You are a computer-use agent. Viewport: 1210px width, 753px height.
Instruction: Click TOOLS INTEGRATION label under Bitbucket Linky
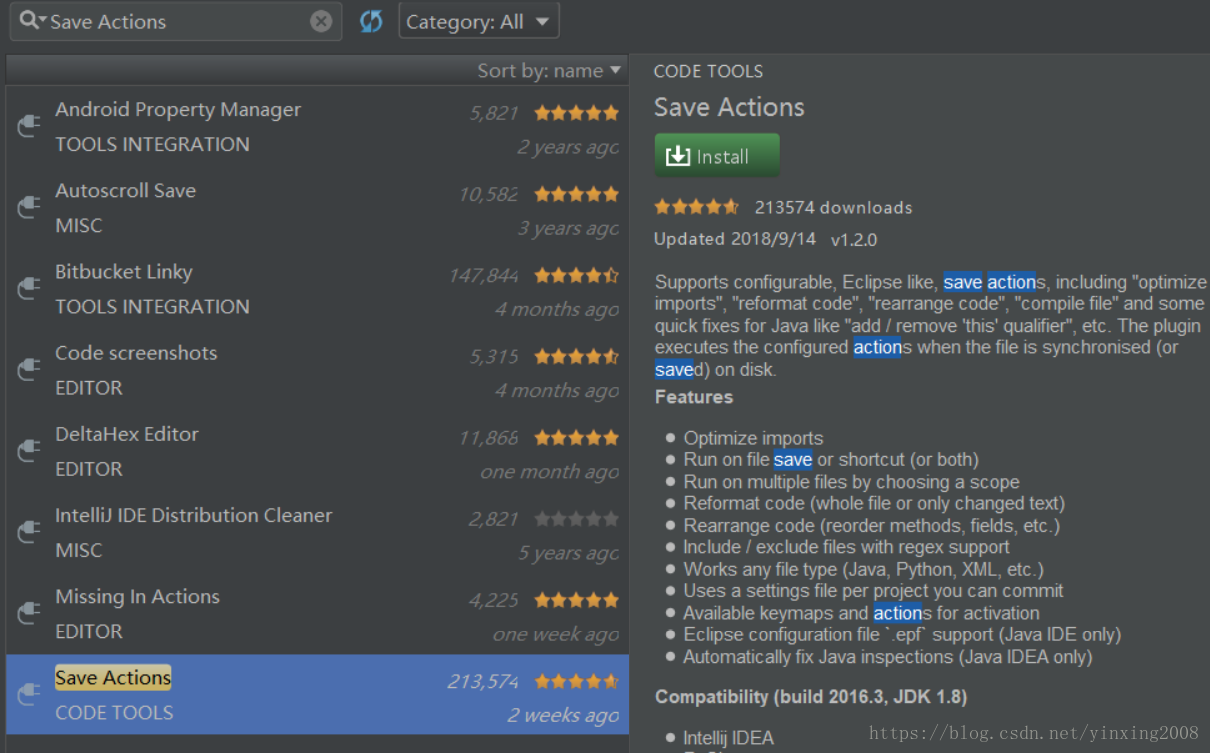[152, 307]
